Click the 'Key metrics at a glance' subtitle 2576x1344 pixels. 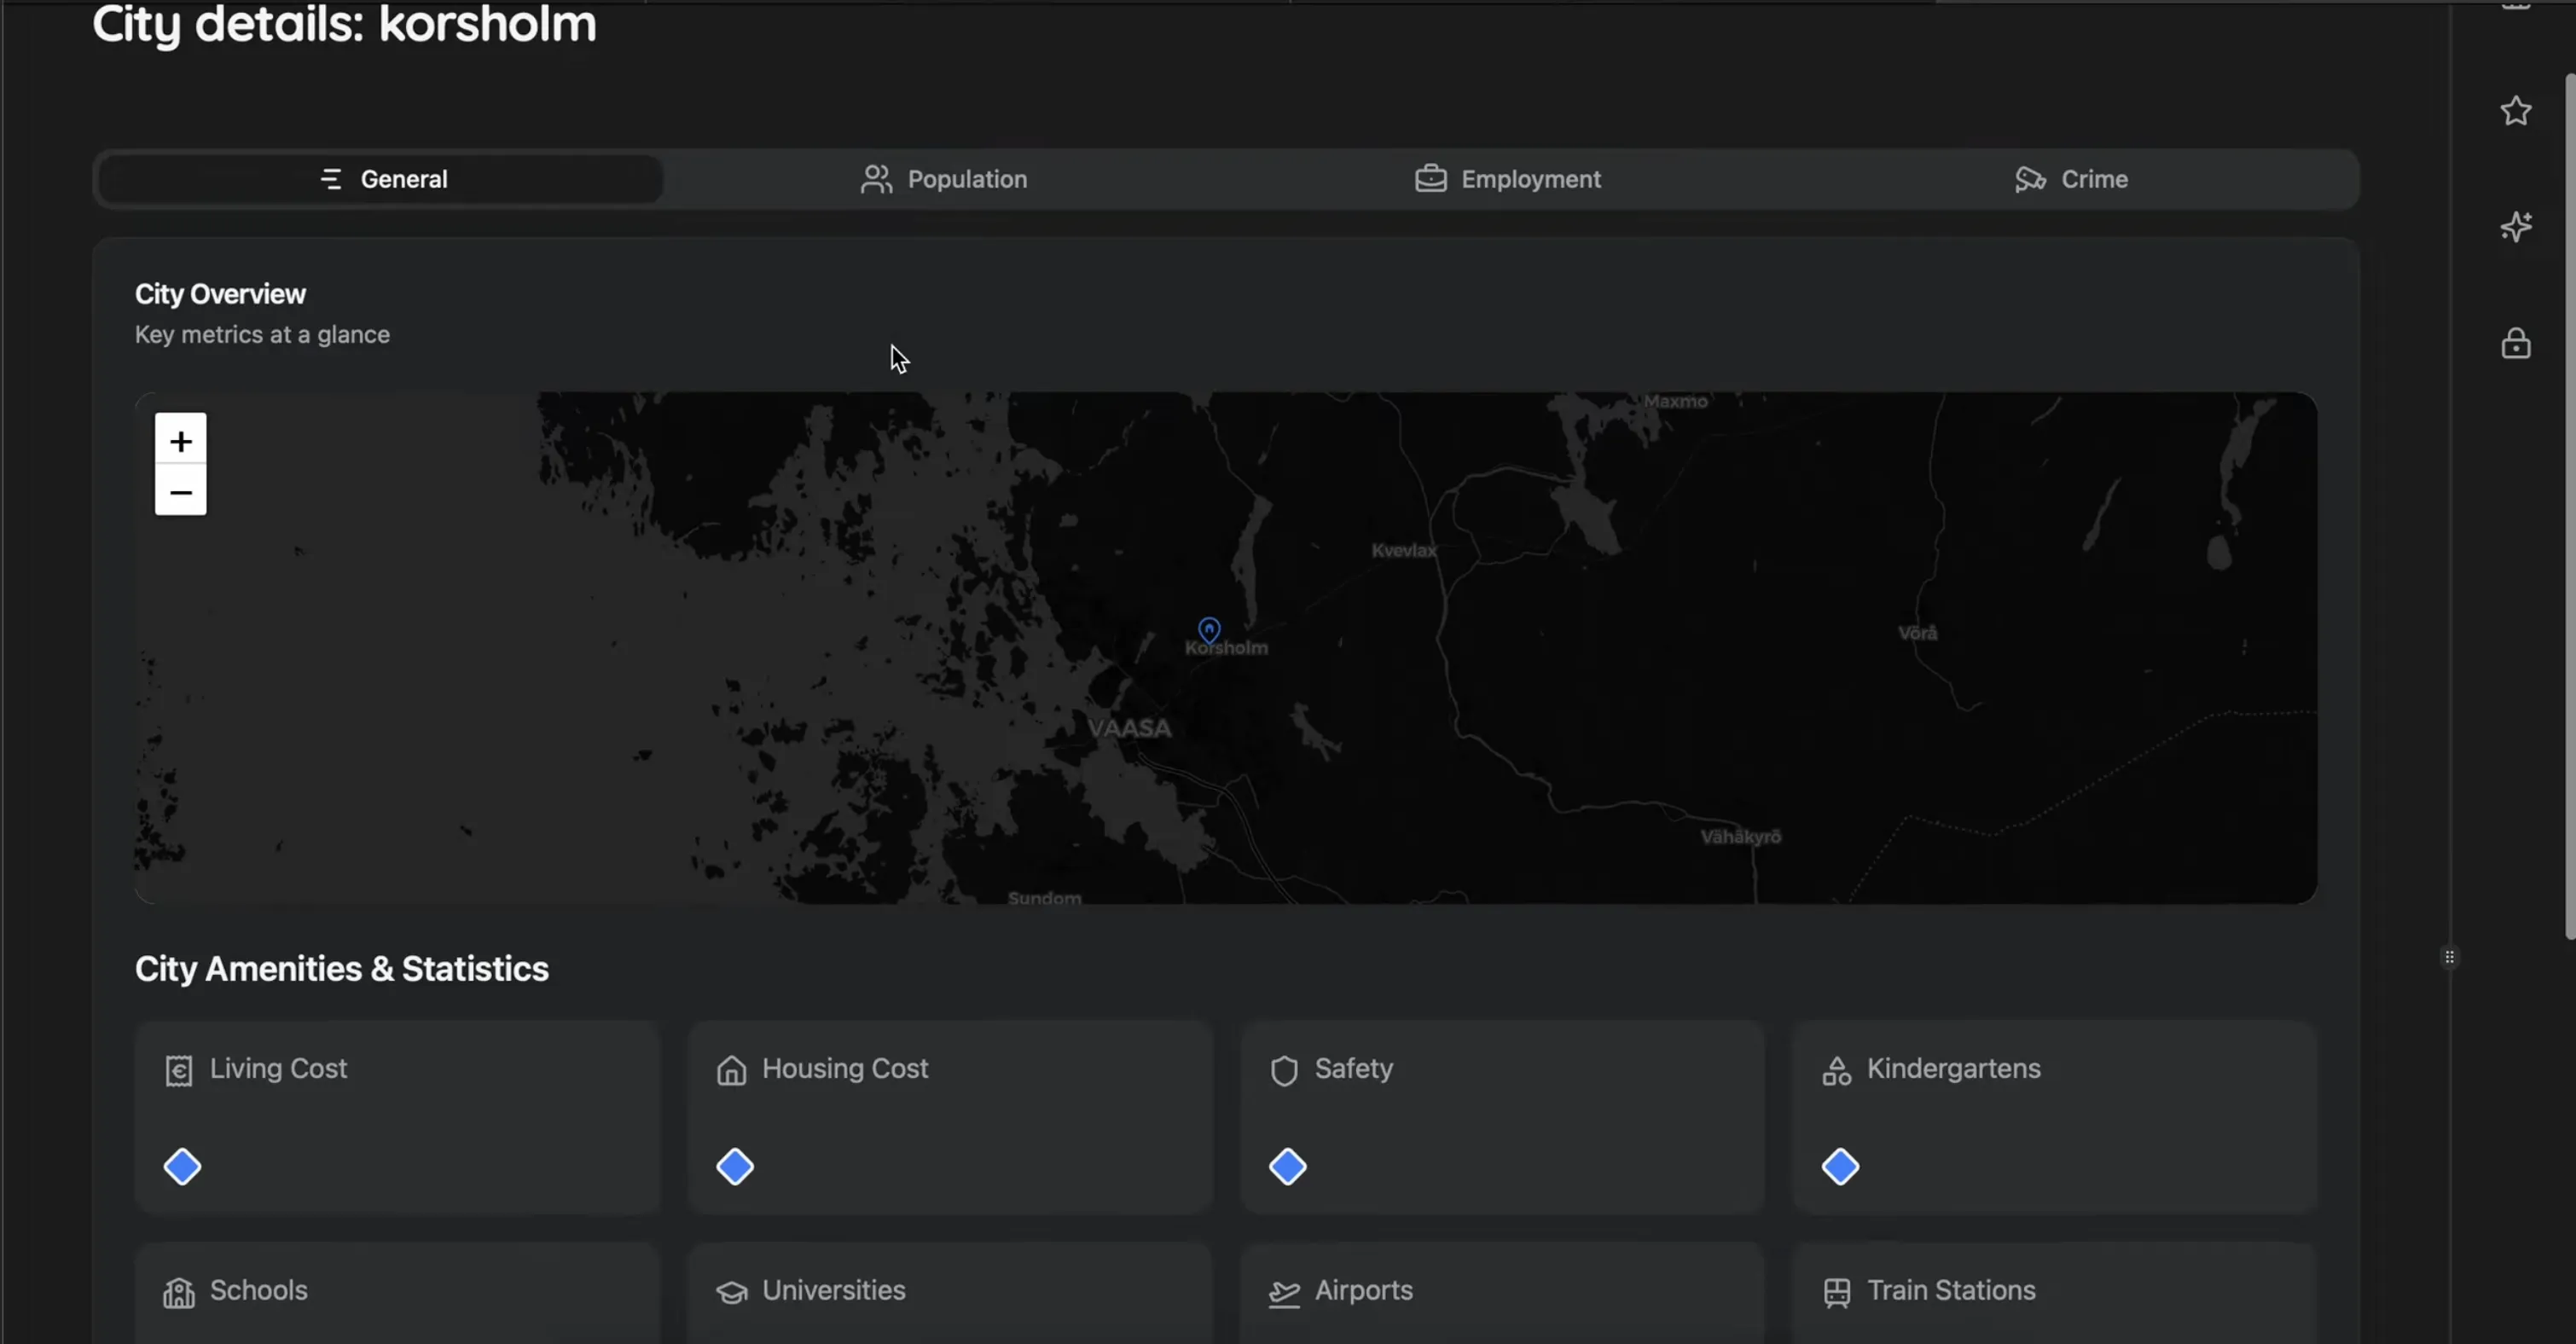tap(262, 334)
